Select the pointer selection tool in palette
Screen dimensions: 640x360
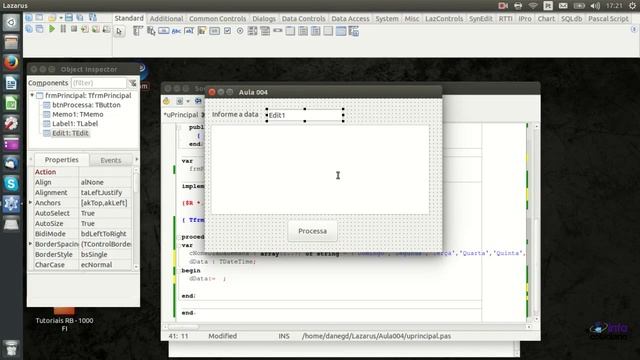tap(119, 31)
